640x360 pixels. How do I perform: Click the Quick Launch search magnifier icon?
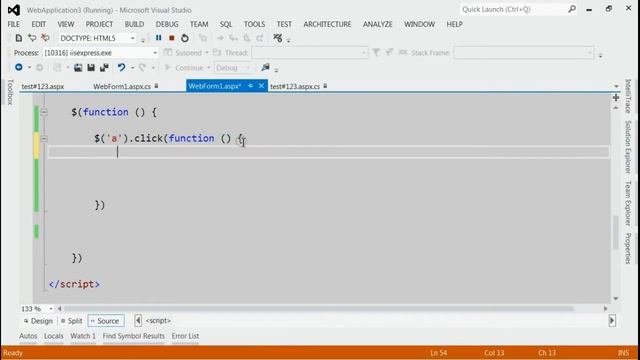click(572, 9)
